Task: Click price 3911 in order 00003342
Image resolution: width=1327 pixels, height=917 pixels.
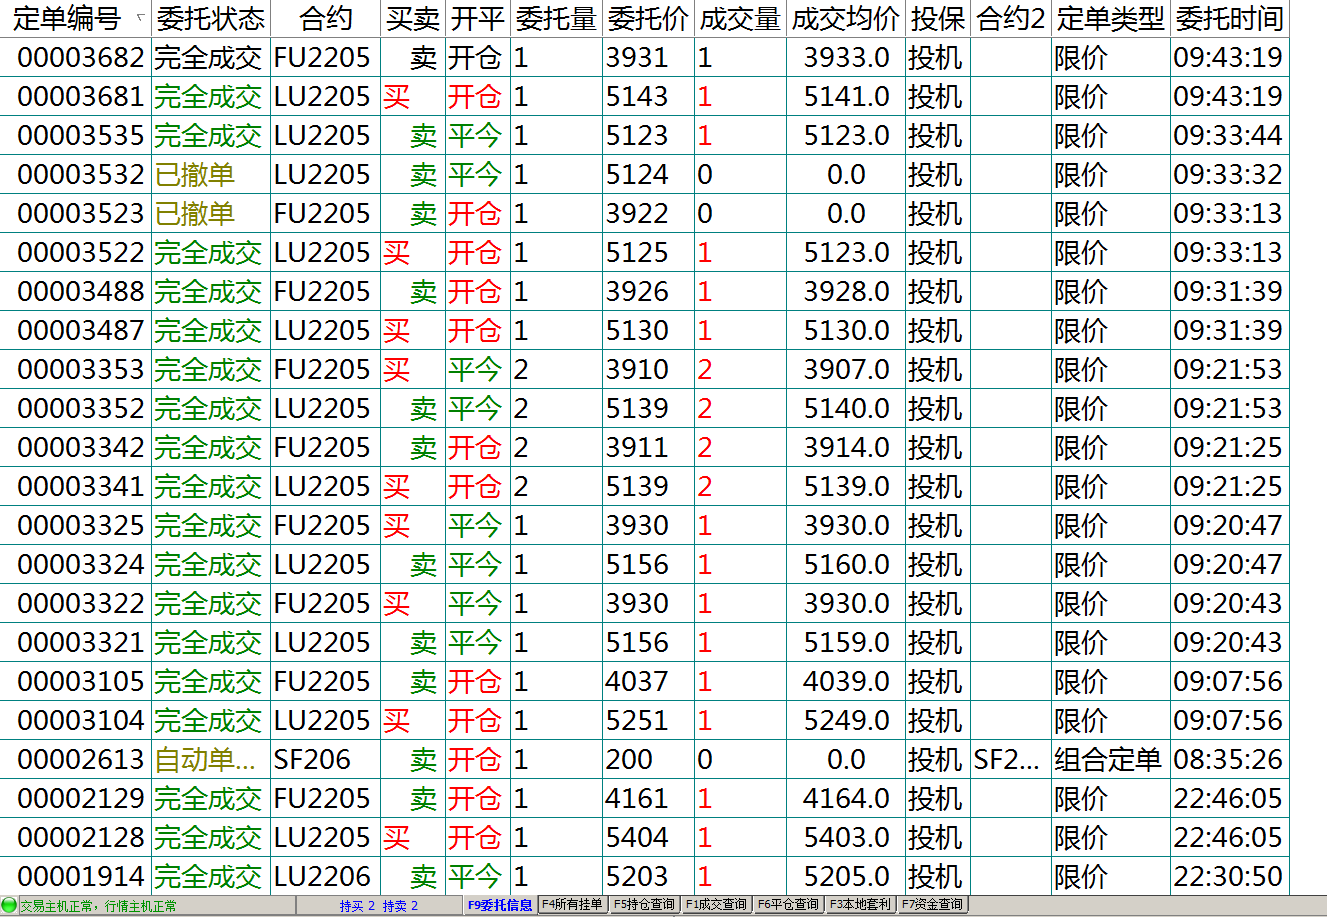Action: (x=637, y=448)
